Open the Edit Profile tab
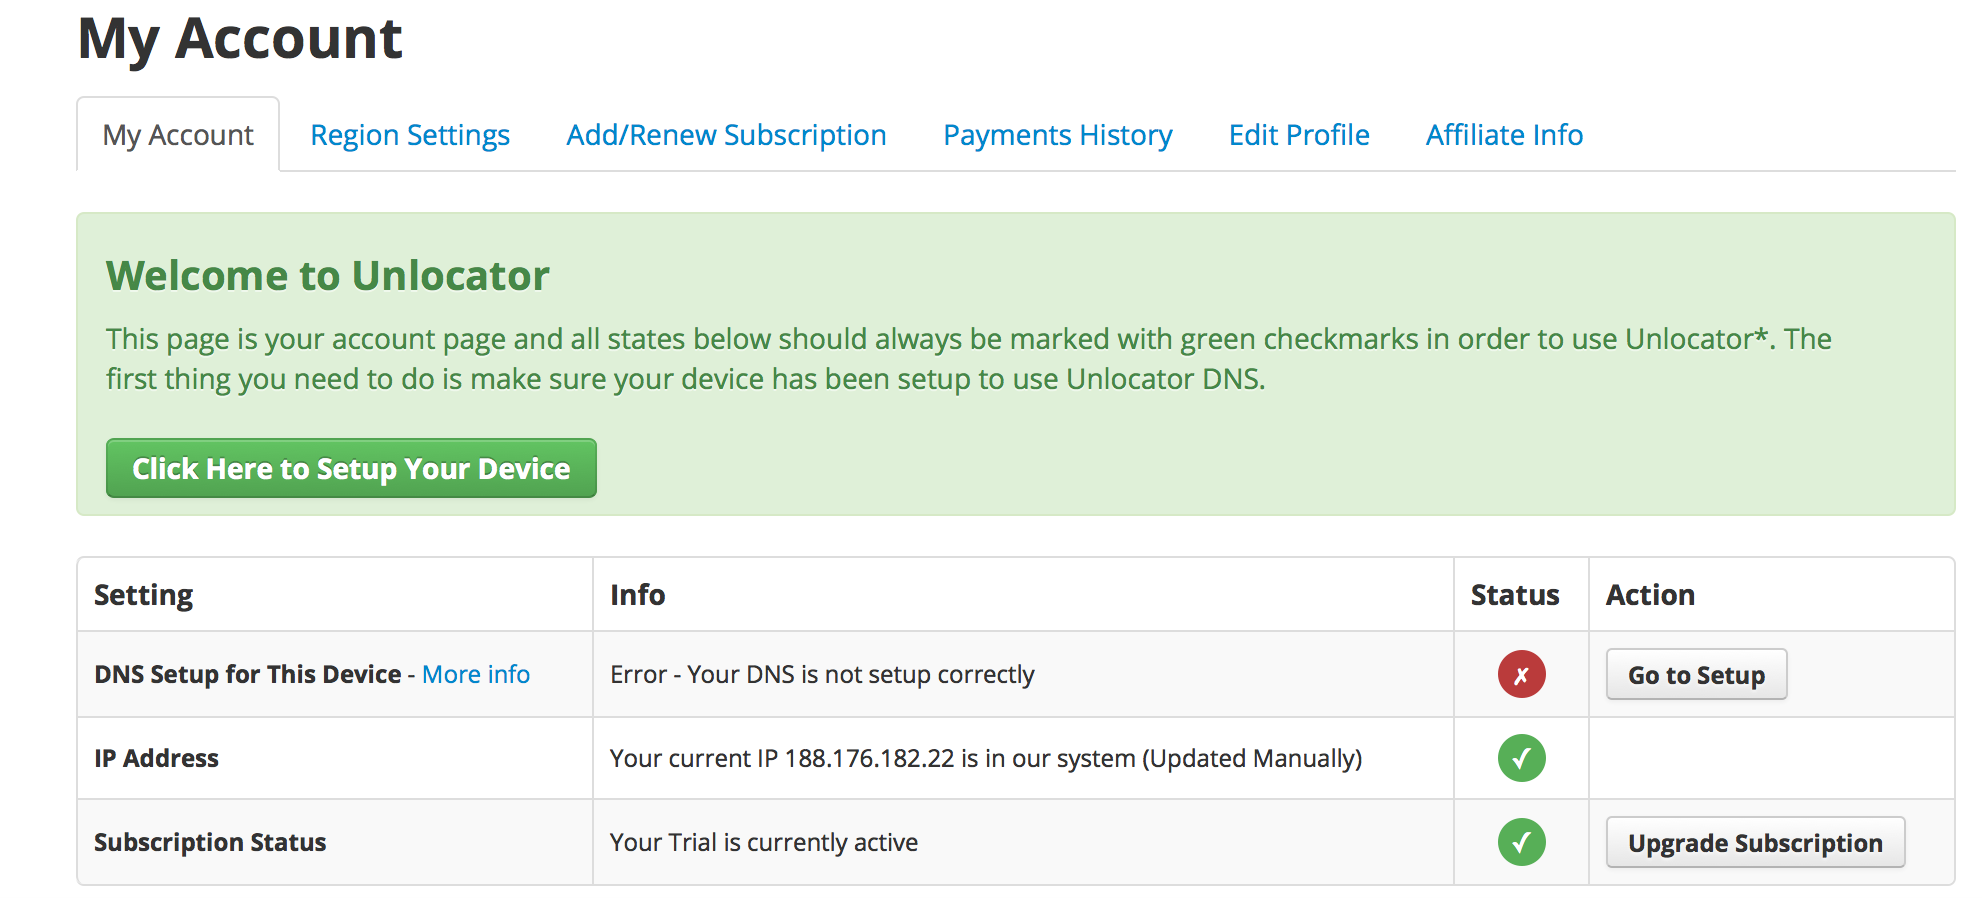The image size is (1982, 898). pyautogui.click(x=1299, y=135)
